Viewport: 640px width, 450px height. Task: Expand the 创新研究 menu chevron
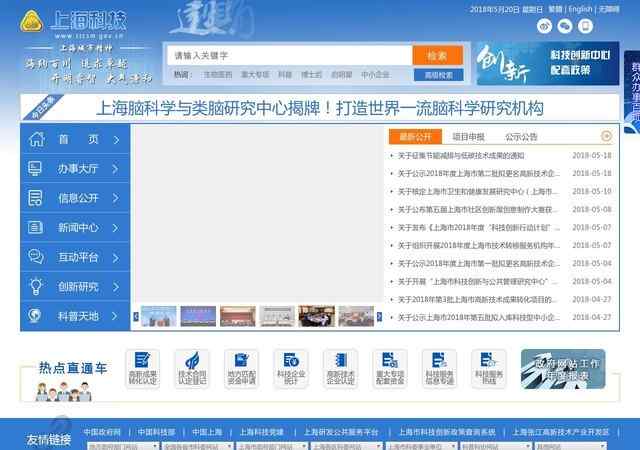[x=116, y=287]
